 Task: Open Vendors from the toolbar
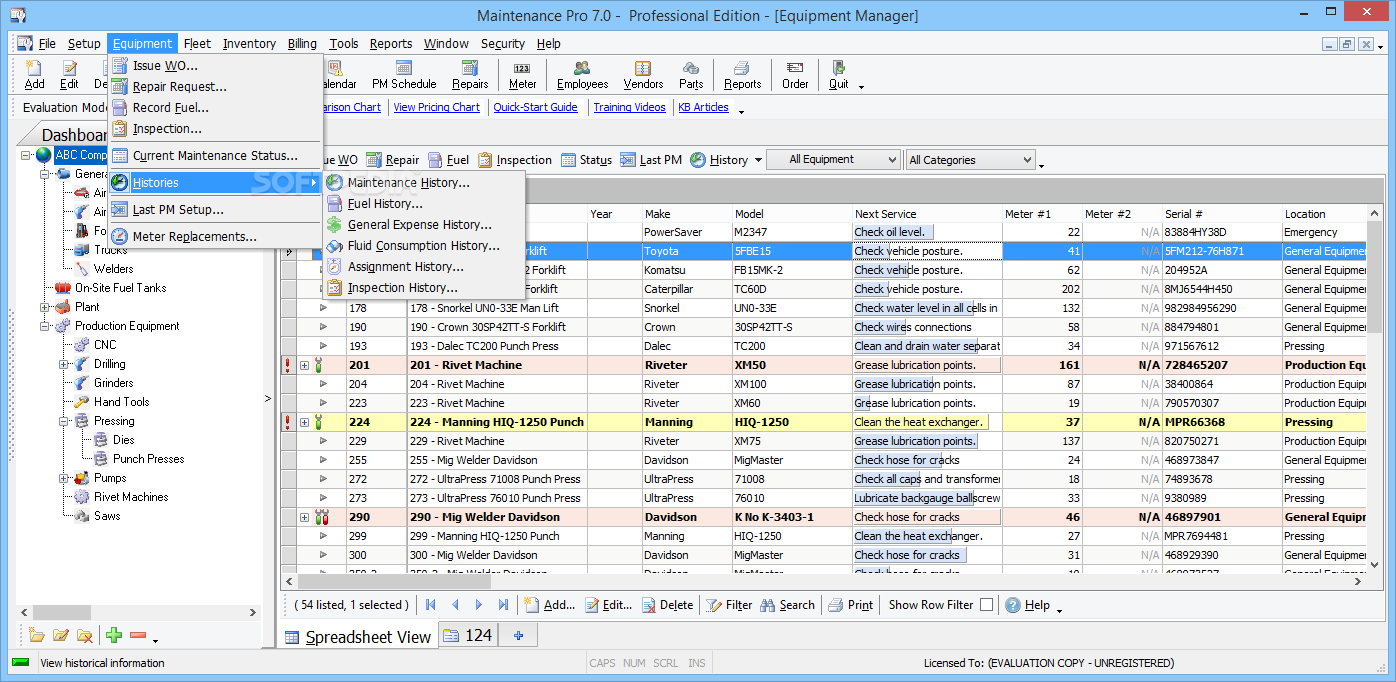click(x=643, y=75)
